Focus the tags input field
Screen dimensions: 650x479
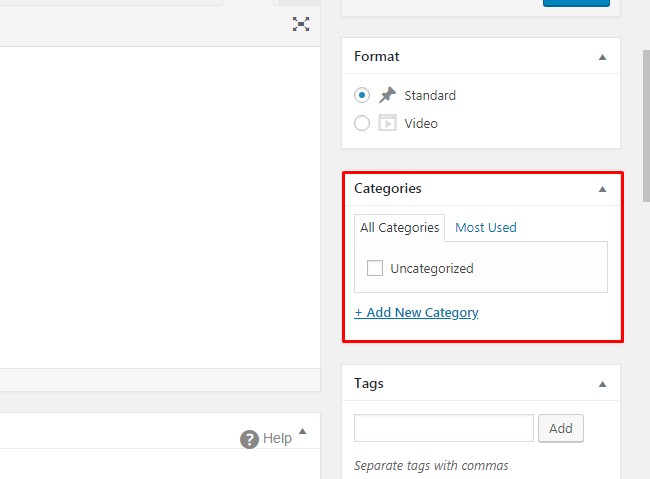click(444, 428)
